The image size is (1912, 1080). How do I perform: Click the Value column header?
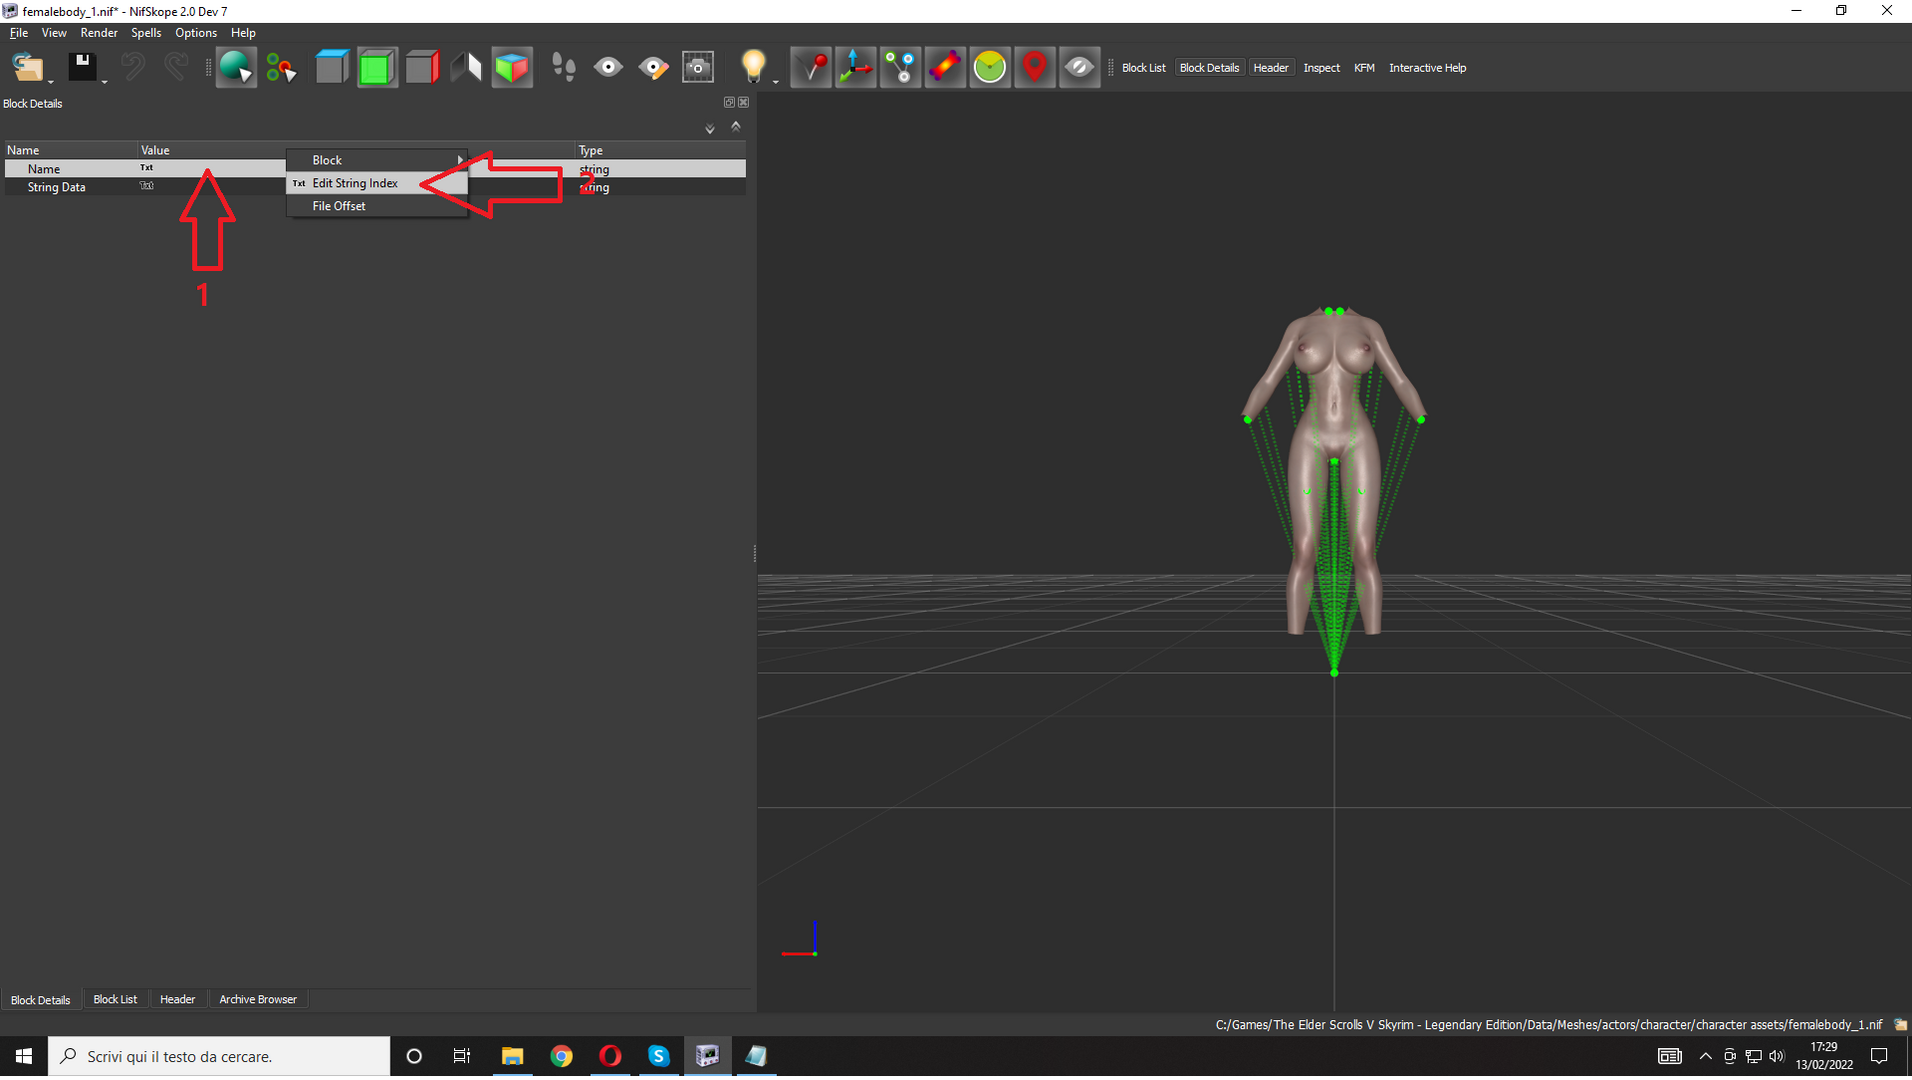pos(355,150)
